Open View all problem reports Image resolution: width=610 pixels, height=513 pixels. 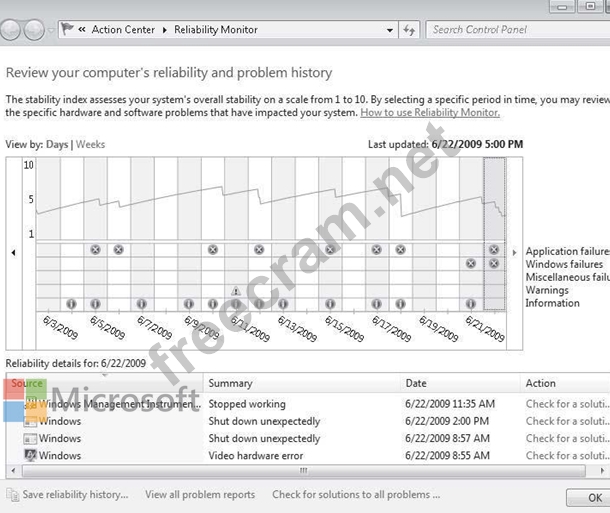click(200, 494)
